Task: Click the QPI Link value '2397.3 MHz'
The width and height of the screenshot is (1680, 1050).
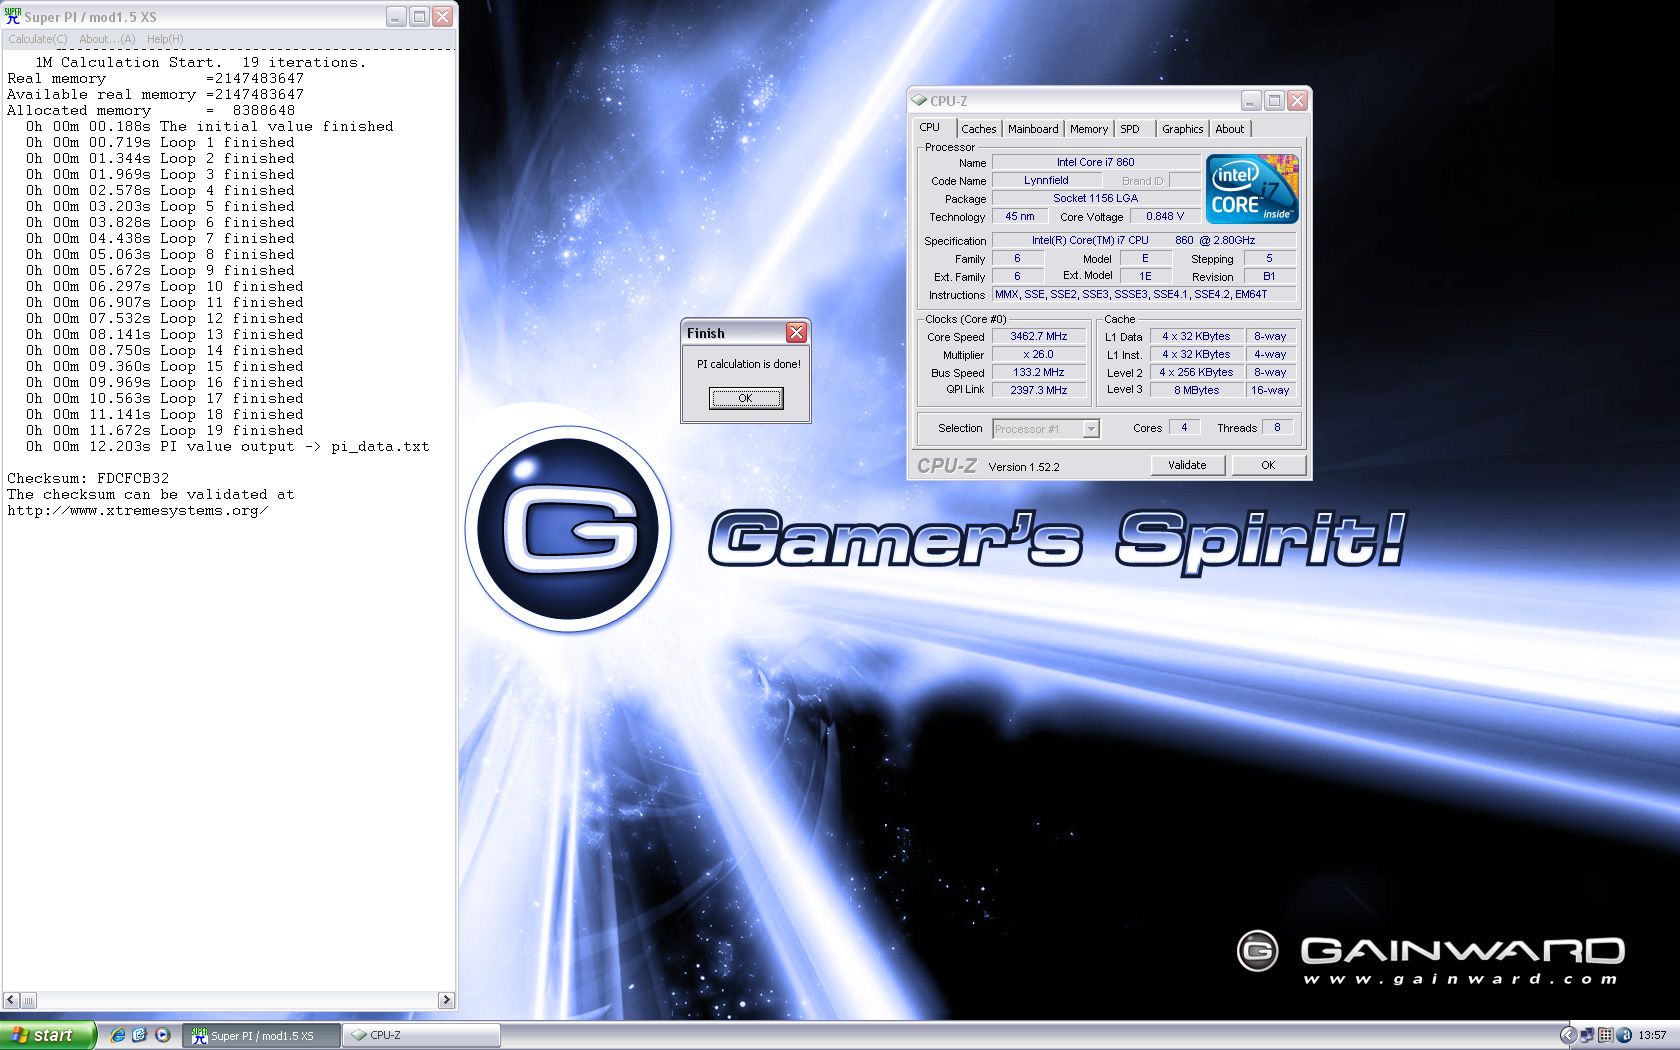Action: pyautogui.click(x=1039, y=391)
